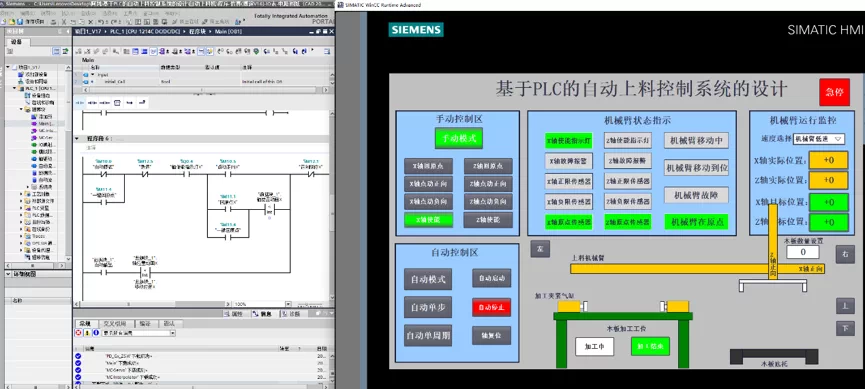Click the 上 move-up arrow button on HMI
The height and width of the screenshot is (389, 865).
tap(845, 305)
